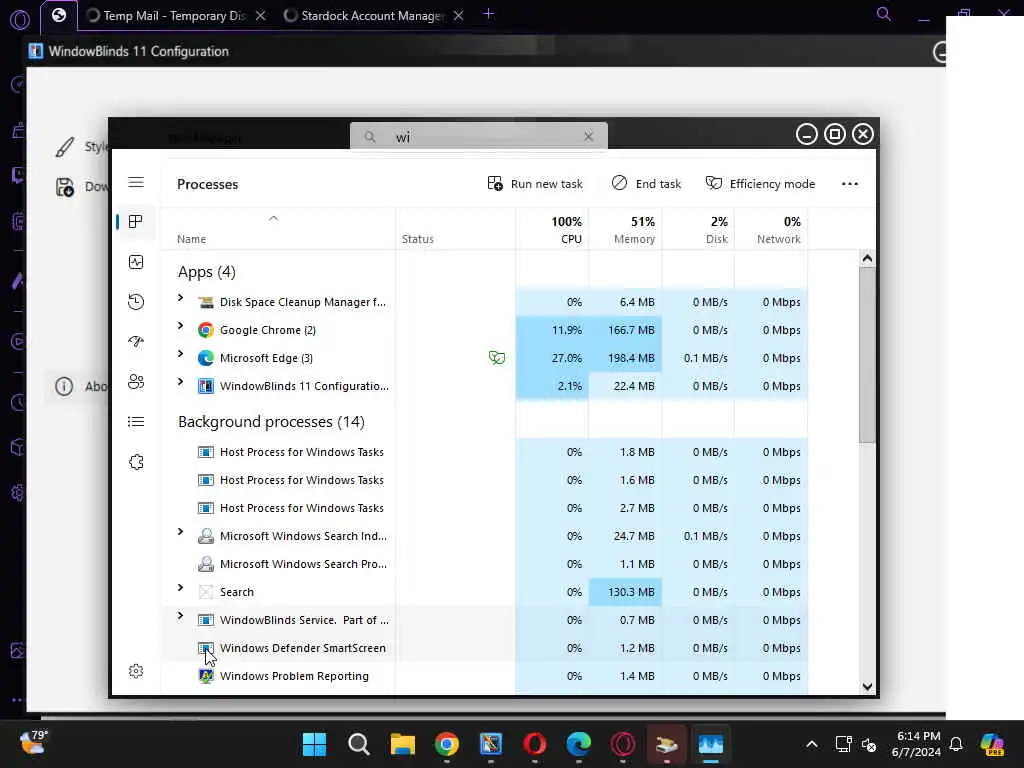Image resolution: width=1024 pixels, height=768 pixels.
Task: Click Apps (4) group header
Action: click(x=206, y=272)
